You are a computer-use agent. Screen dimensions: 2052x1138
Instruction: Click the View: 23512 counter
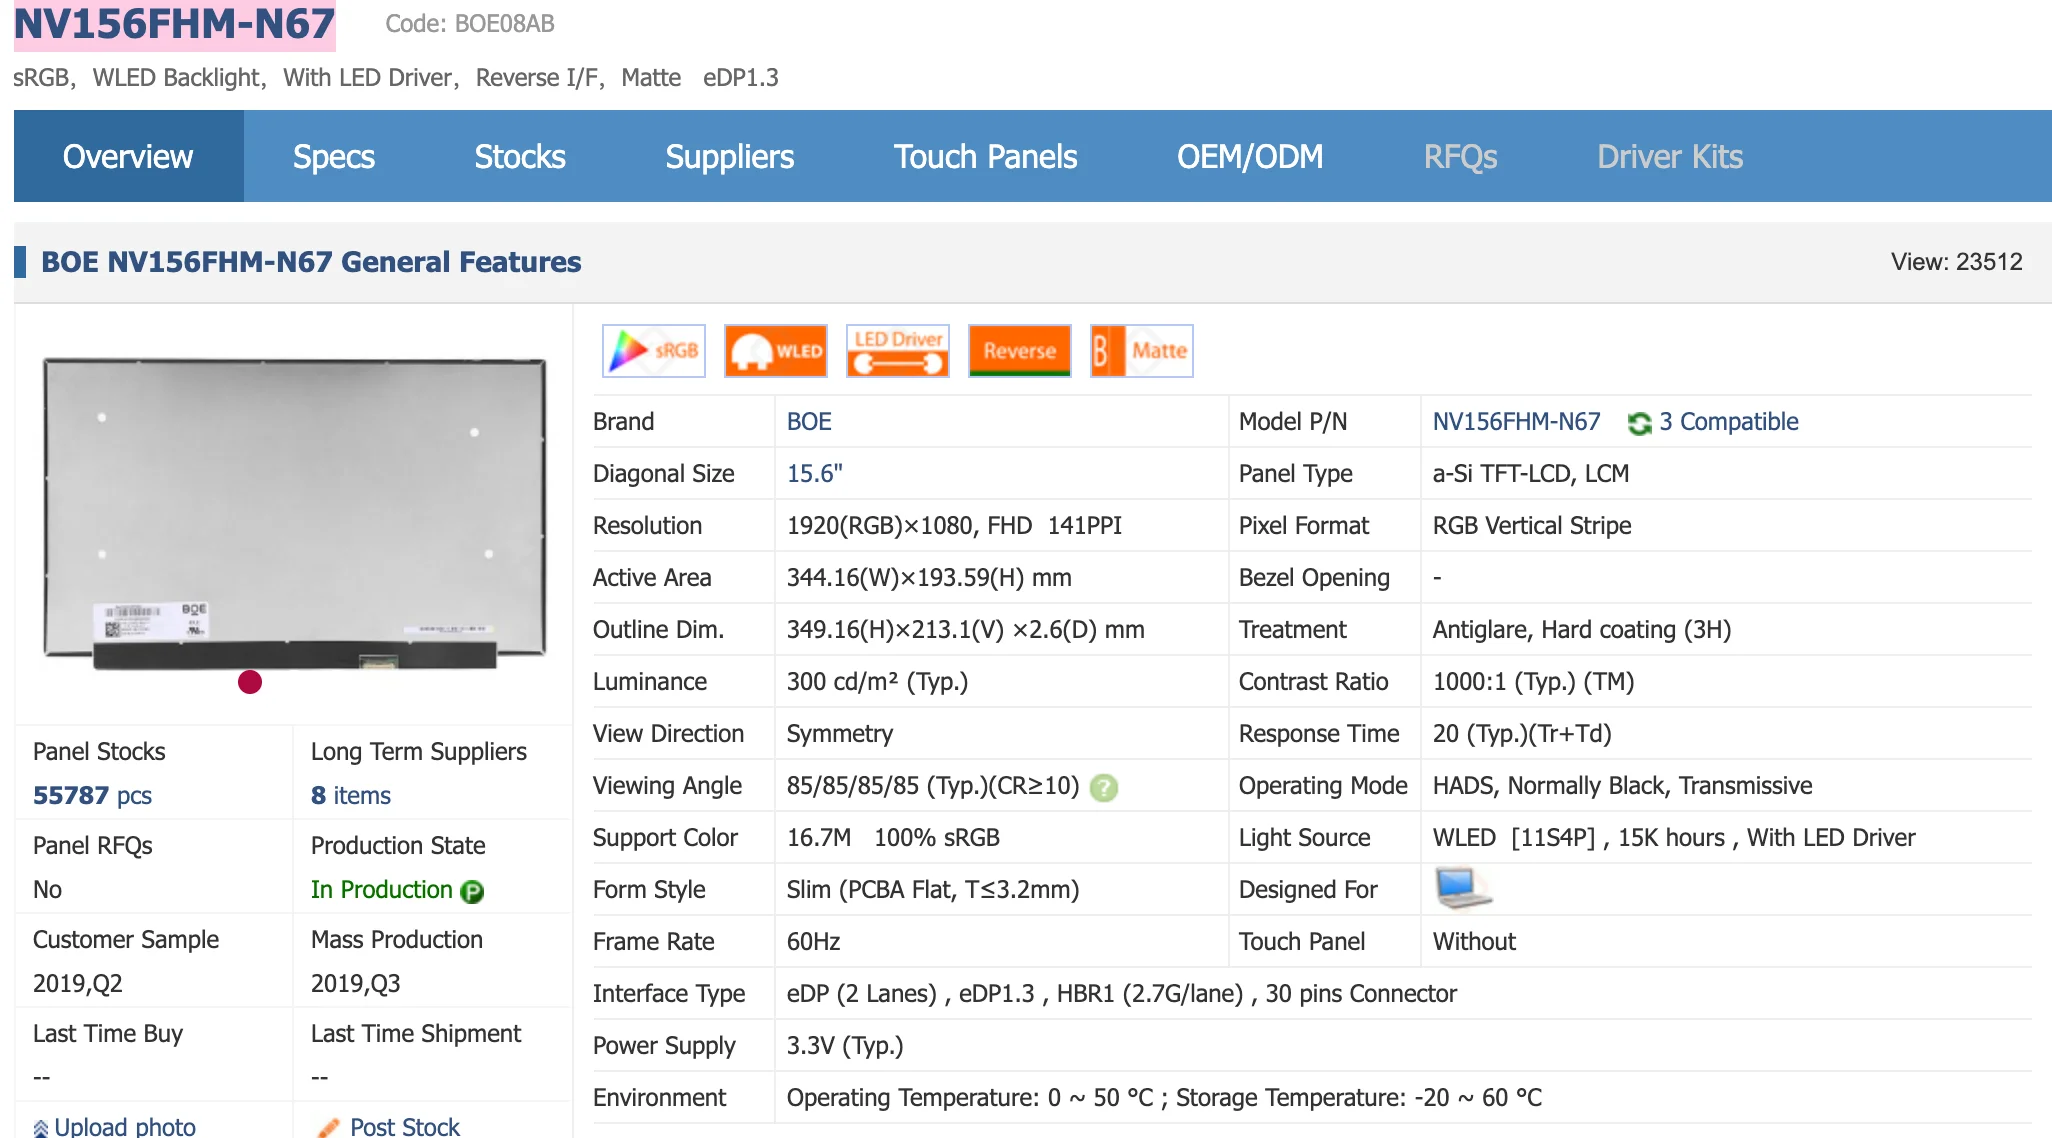(1957, 262)
